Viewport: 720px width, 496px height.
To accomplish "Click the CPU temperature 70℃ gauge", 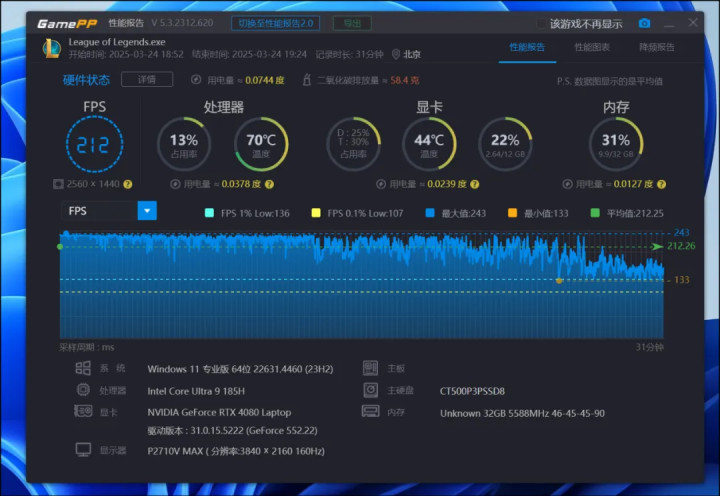I will [x=261, y=144].
